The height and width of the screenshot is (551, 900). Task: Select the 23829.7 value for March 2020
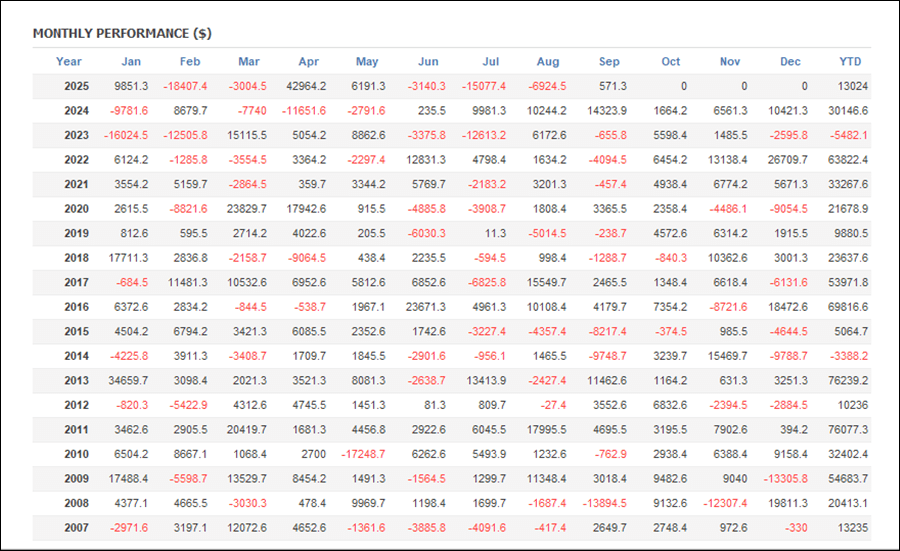coord(246,209)
